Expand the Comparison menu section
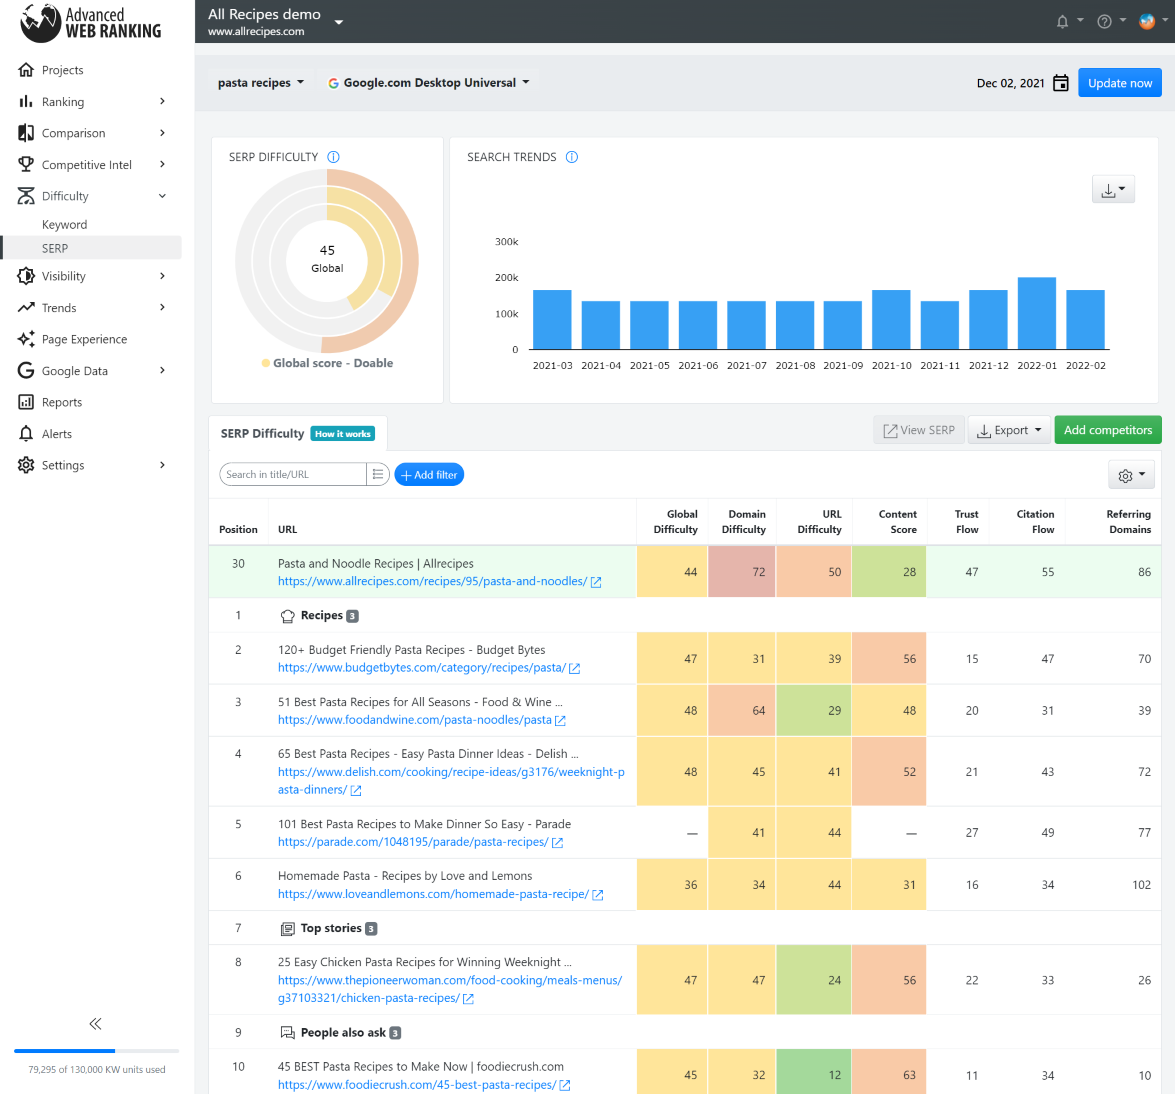Image resolution: width=1175 pixels, height=1094 pixels. tap(163, 133)
